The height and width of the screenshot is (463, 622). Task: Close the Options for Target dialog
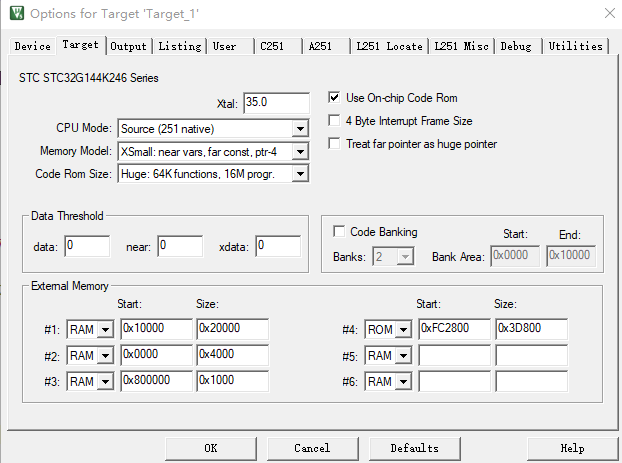click(610, 14)
